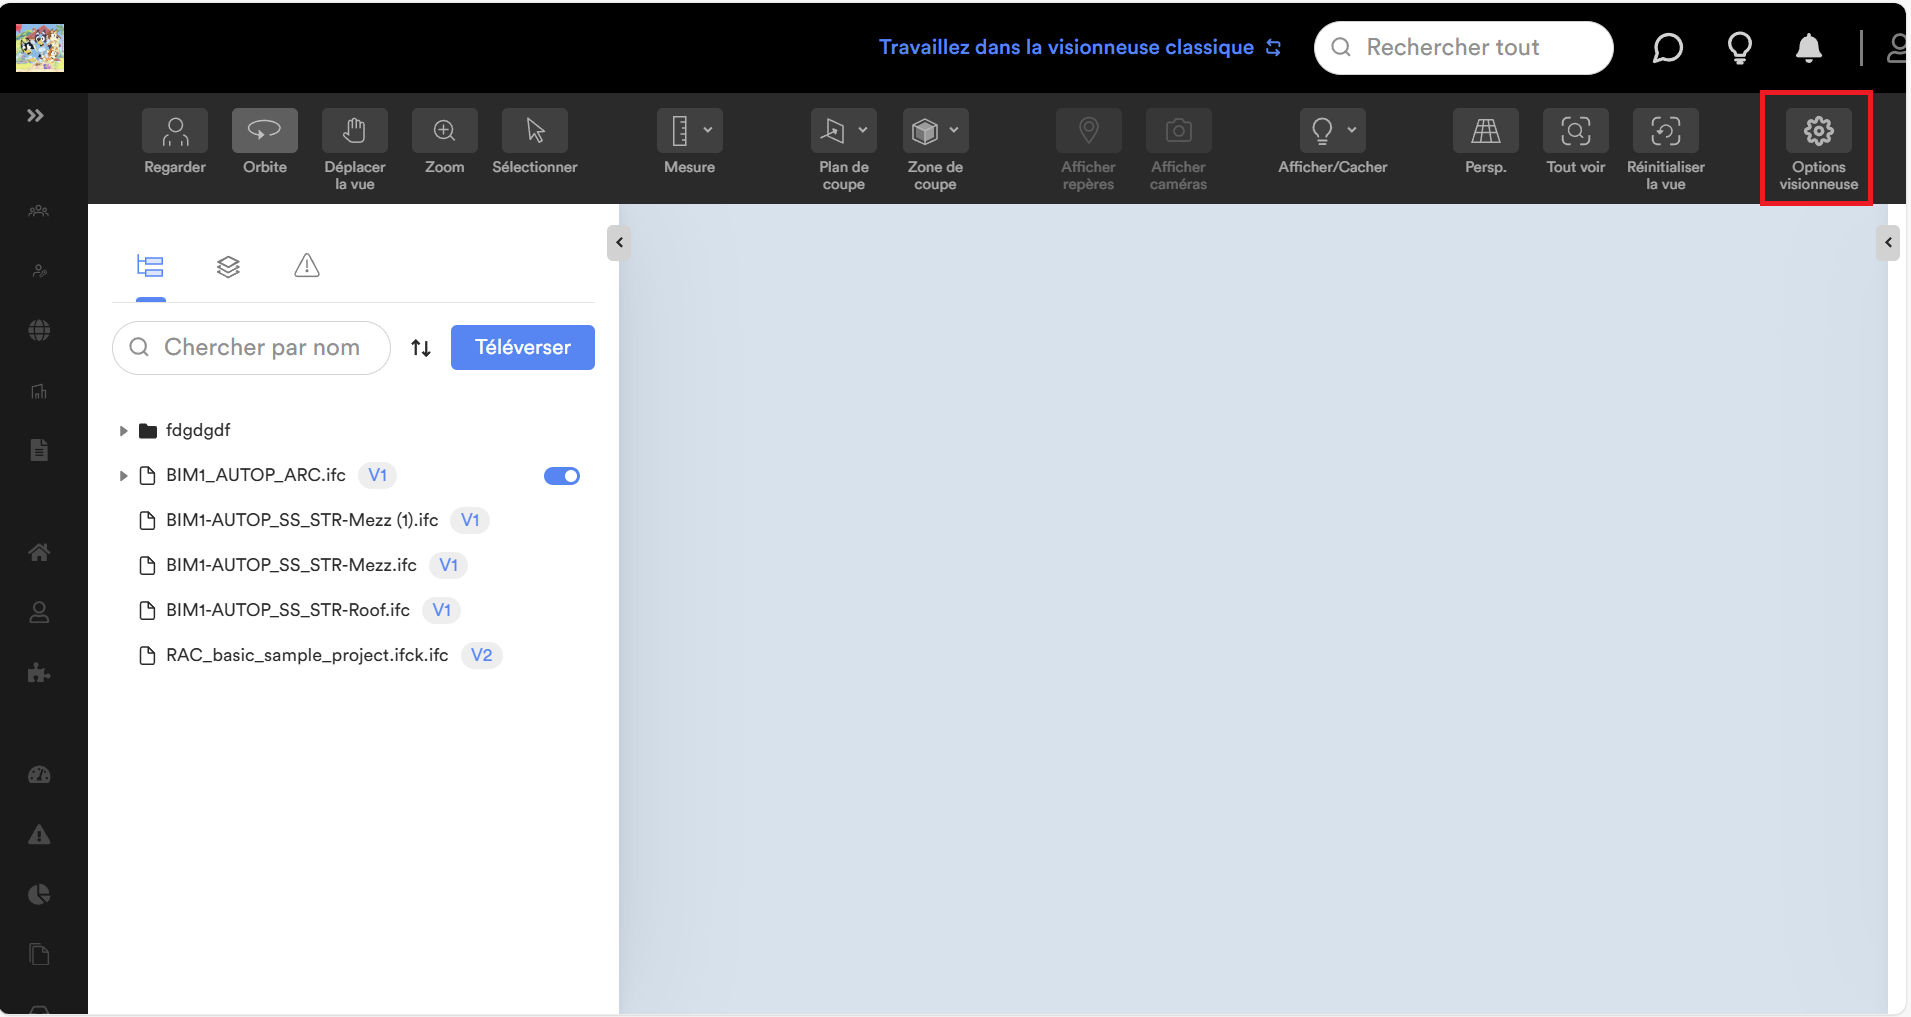Open the dashboard gauge sidebar icon
This screenshot has width=1911, height=1017.
[x=39, y=775]
